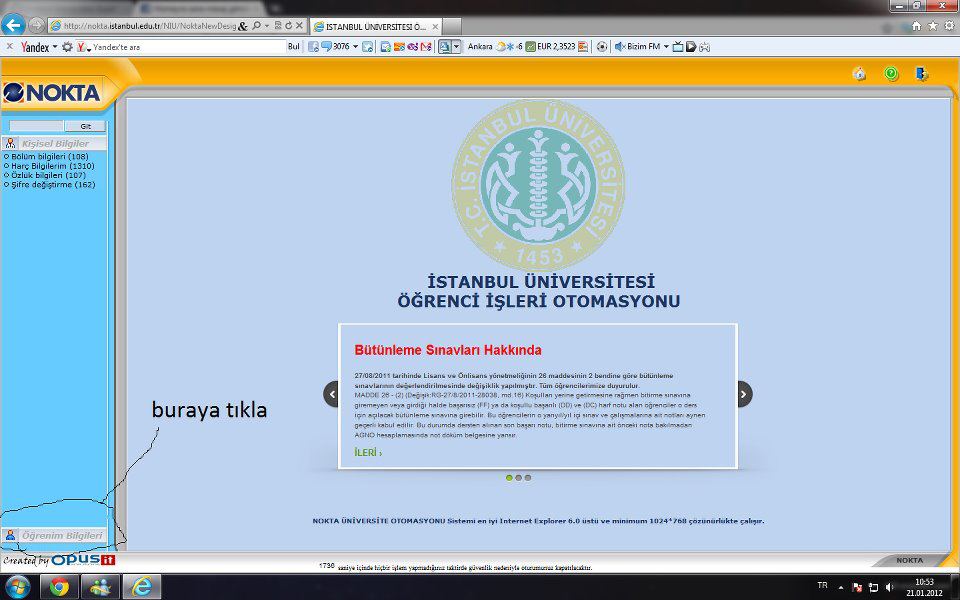This screenshot has width=960, height=600.
Task: Click the NOKTA home icon top right
Action: 860,74
